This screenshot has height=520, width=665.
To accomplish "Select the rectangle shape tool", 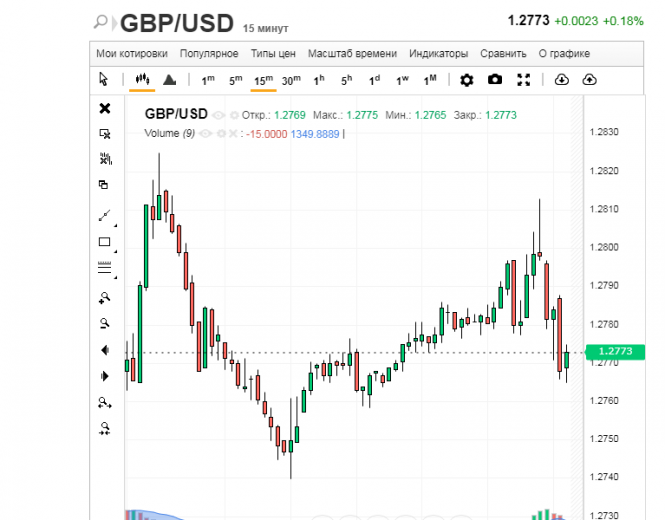I will click(x=104, y=242).
